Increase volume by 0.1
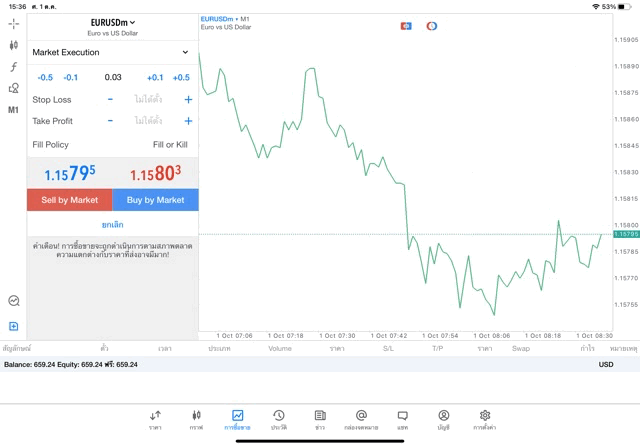 click(155, 78)
